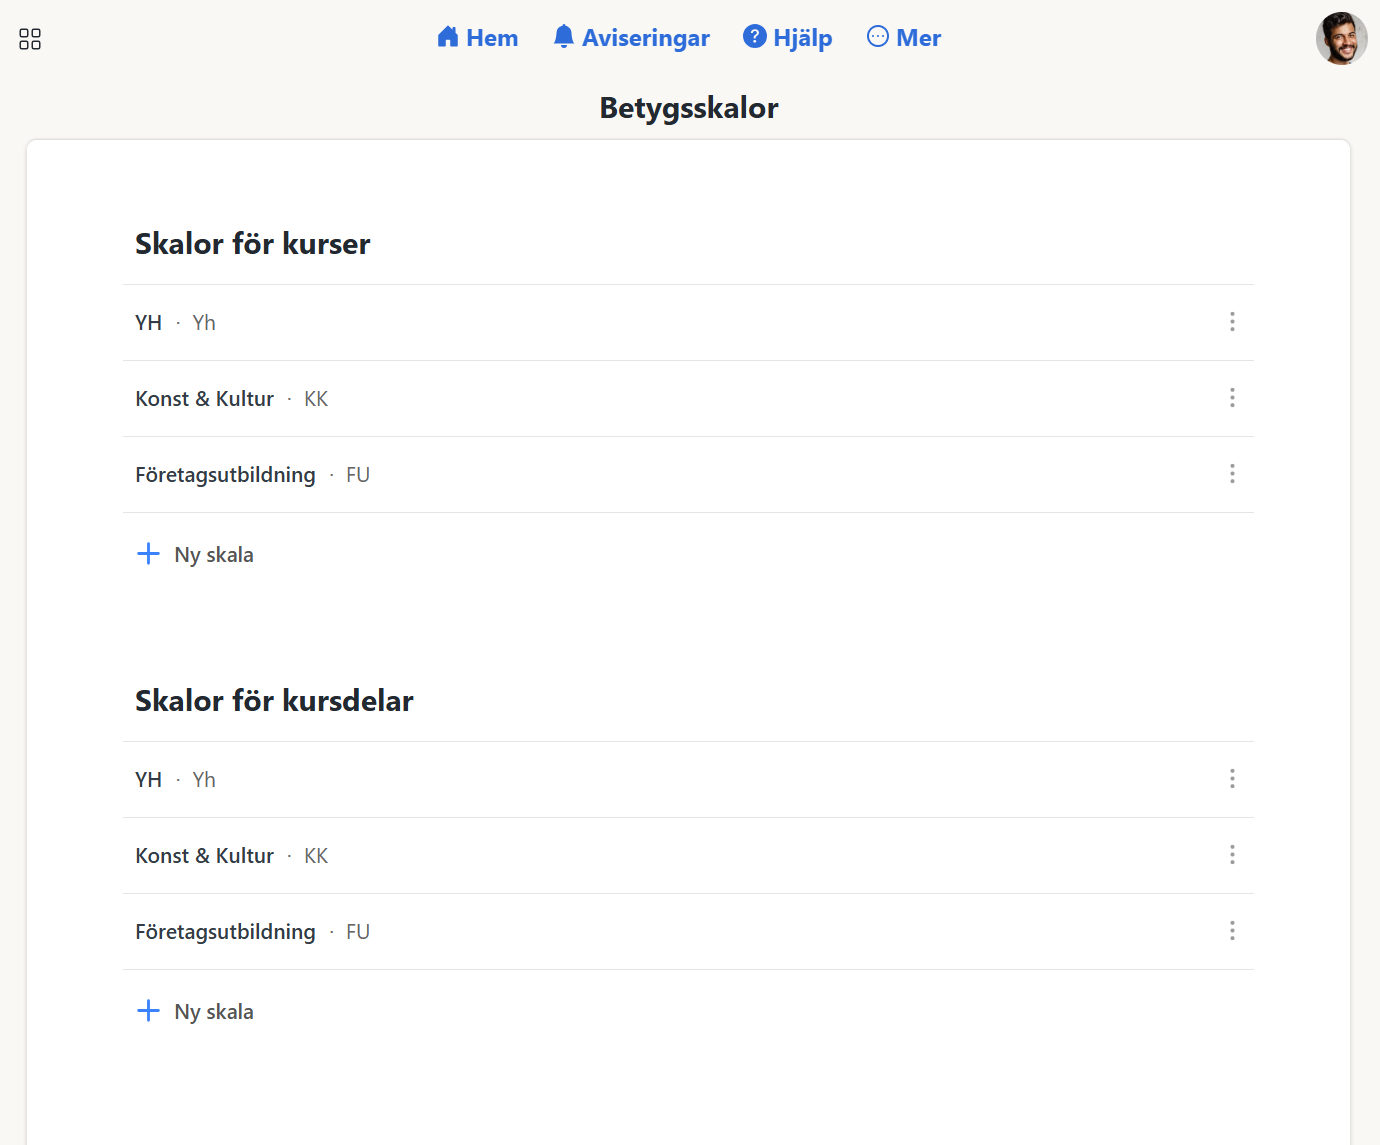Select the Aviseringar menu label
Screen dimensions: 1380x1145
point(645,38)
